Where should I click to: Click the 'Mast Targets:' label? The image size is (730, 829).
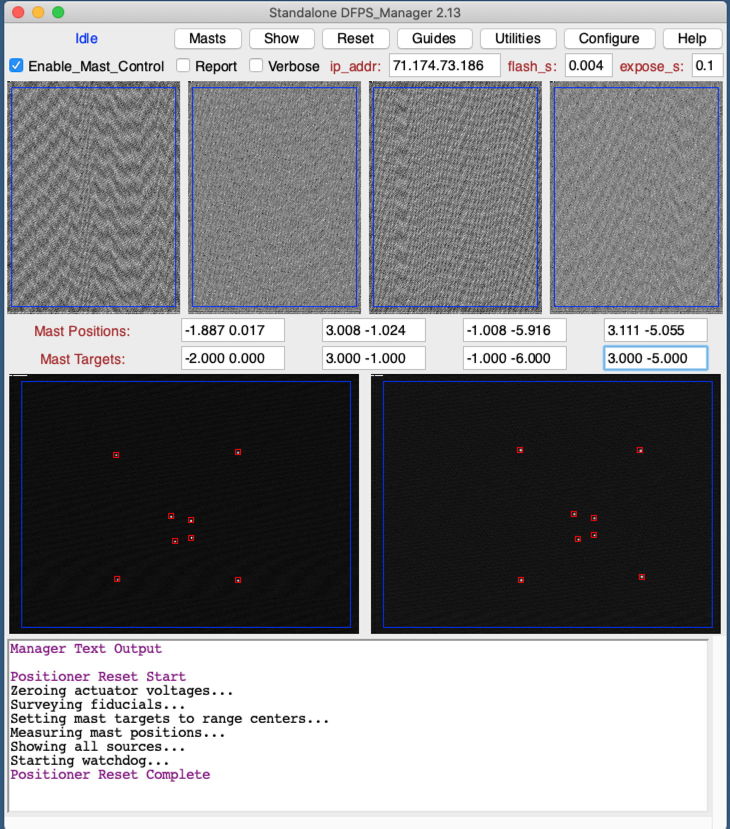click(x=82, y=359)
